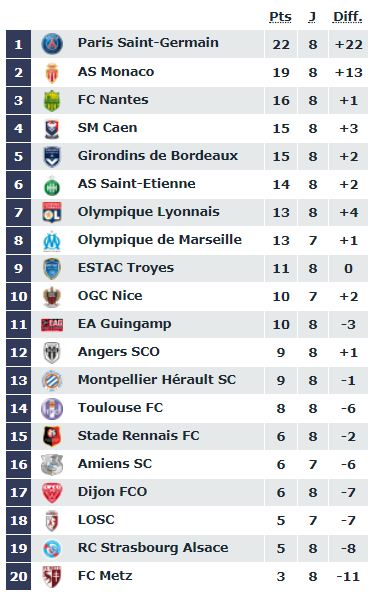Click the Olympique de Marseille logo
The width and height of the screenshot is (379, 602).
click(52, 241)
